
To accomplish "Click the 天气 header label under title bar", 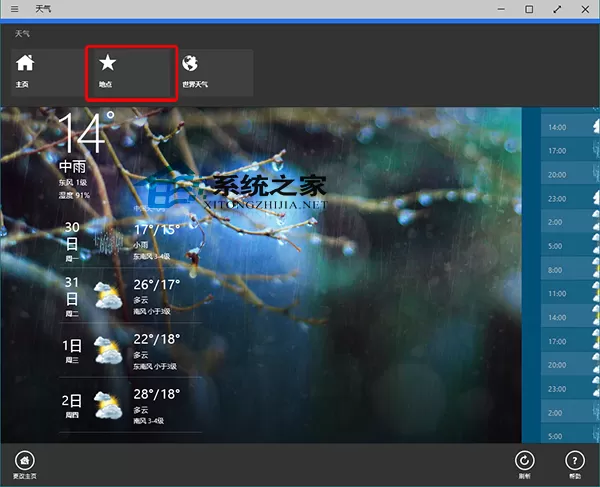I will tap(22, 34).
